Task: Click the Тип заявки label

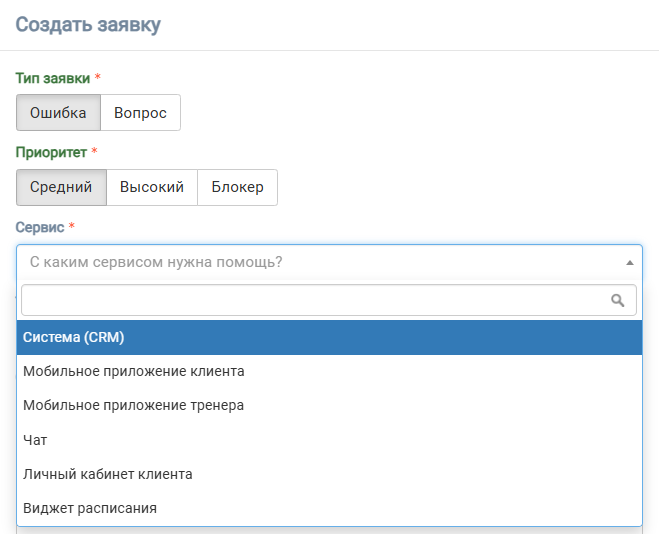Action: [x=53, y=78]
